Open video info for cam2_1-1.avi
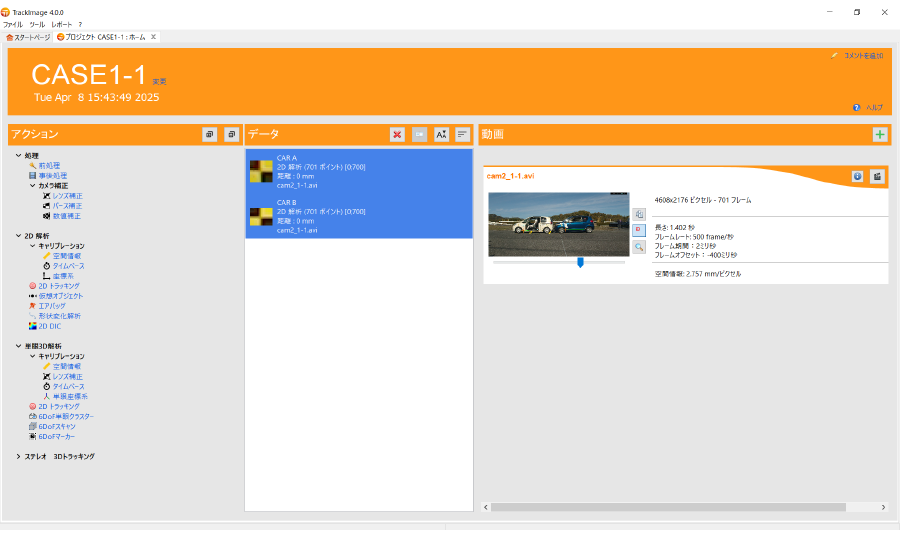900x541 pixels. (x=857, y=176)
